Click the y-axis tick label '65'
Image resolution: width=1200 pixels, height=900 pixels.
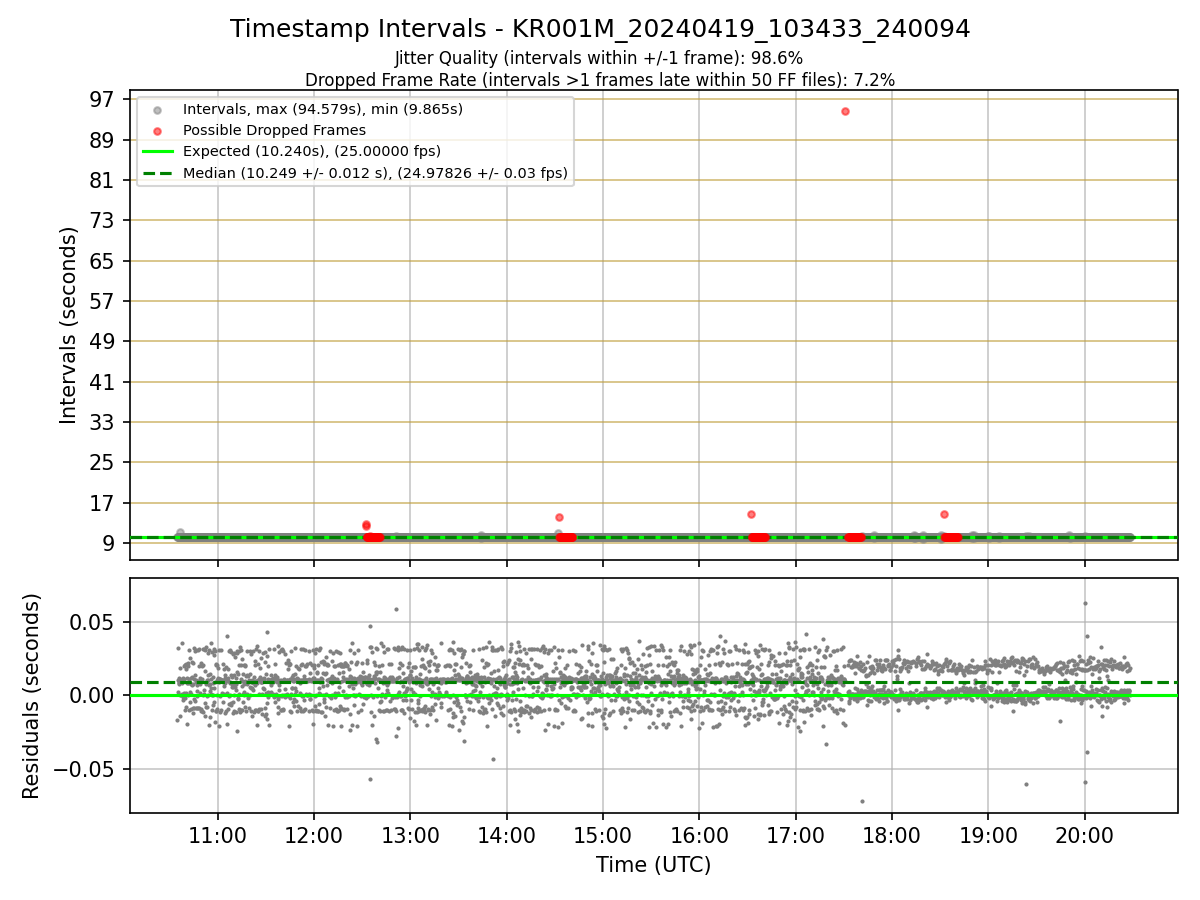[x=103, y=261]
